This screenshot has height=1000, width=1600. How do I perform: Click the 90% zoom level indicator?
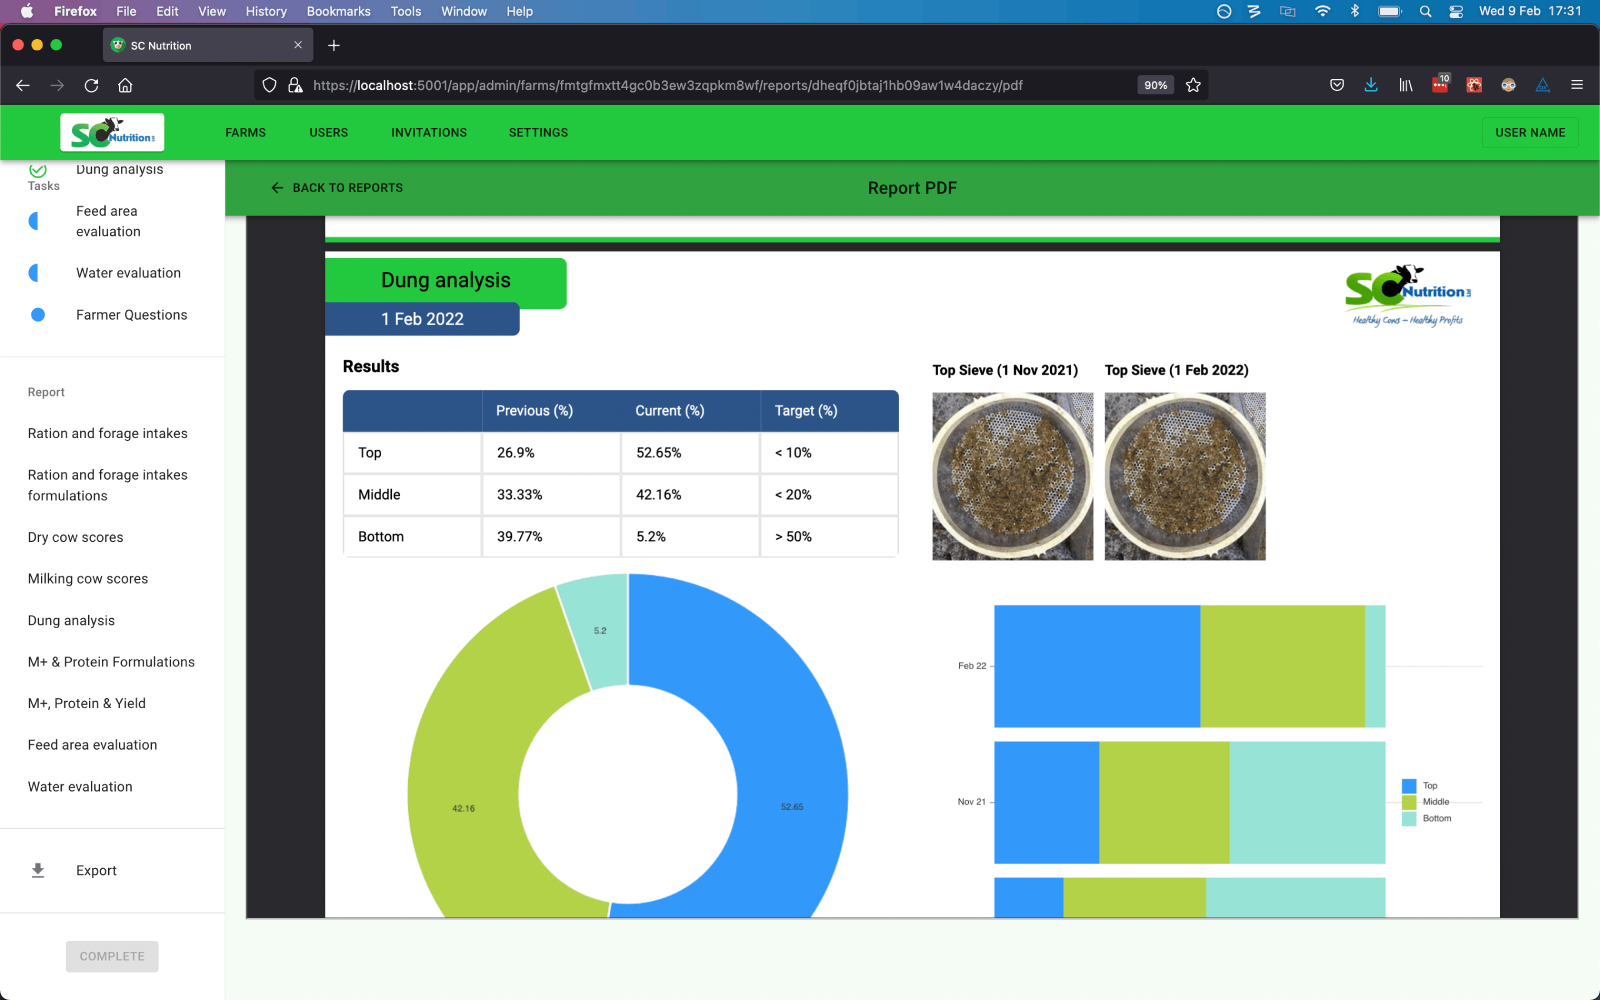(x=1155, y=85)
